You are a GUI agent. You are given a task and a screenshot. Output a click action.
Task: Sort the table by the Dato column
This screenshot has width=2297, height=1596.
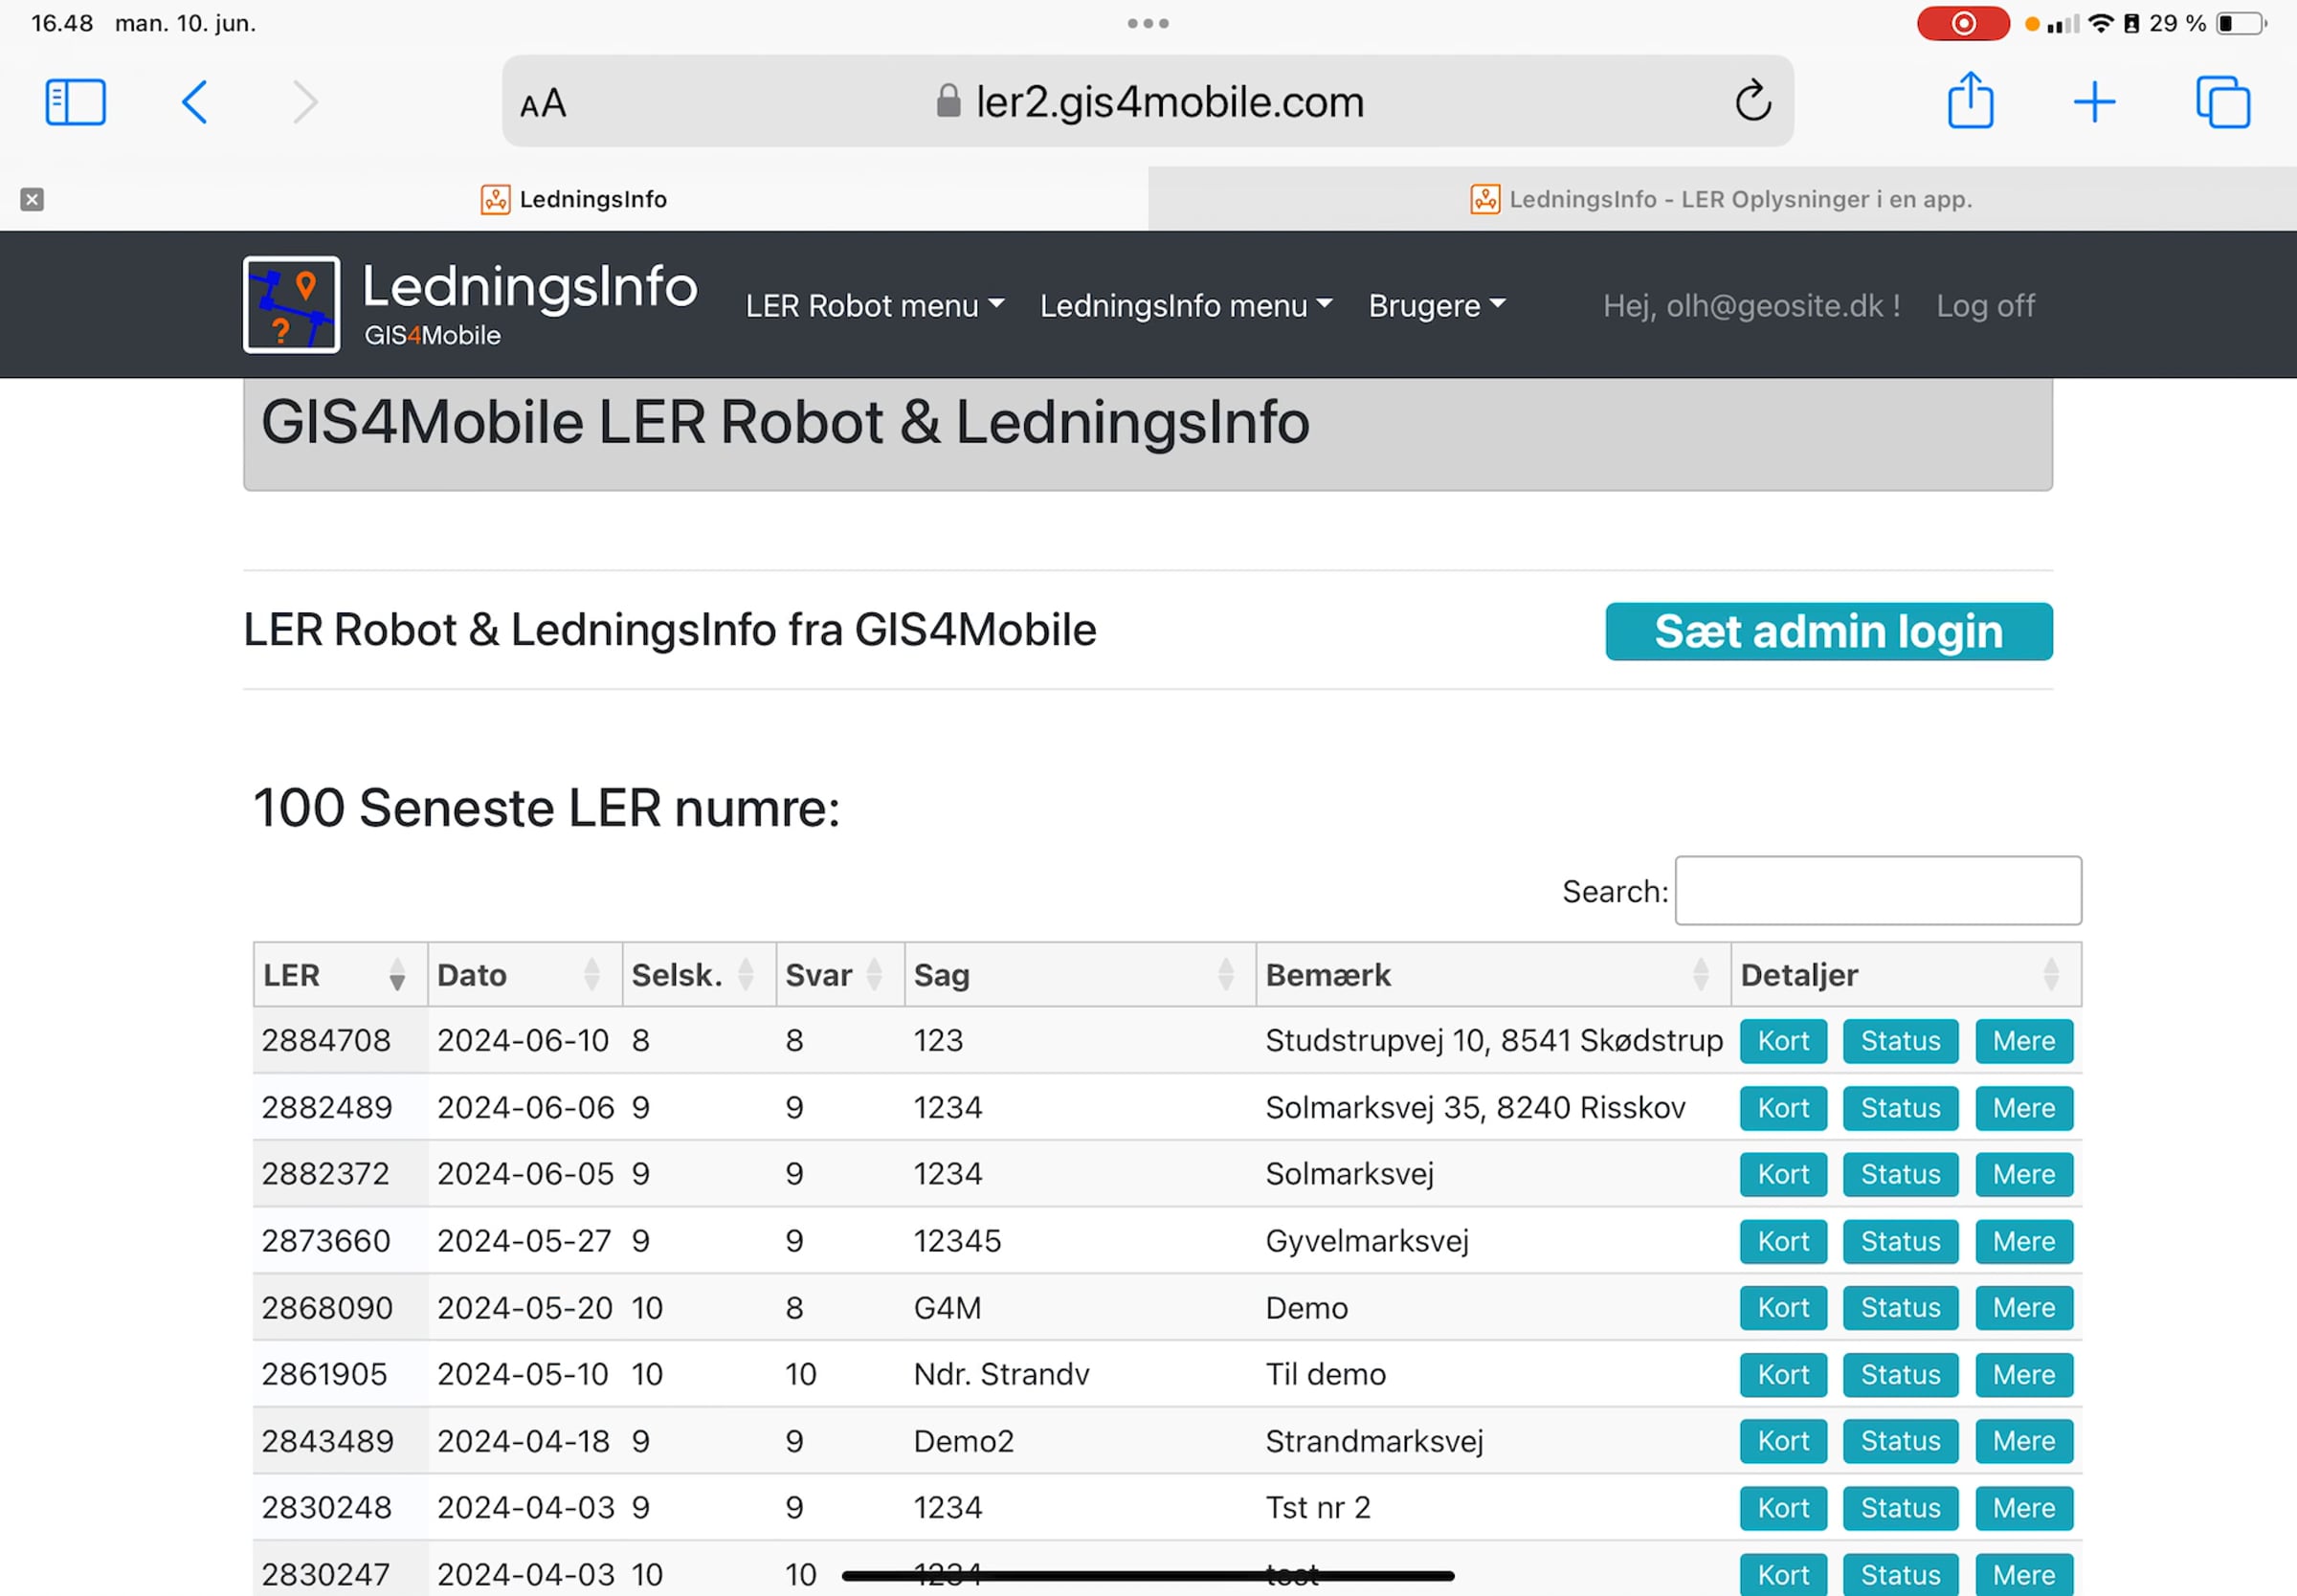click(524, 974)
